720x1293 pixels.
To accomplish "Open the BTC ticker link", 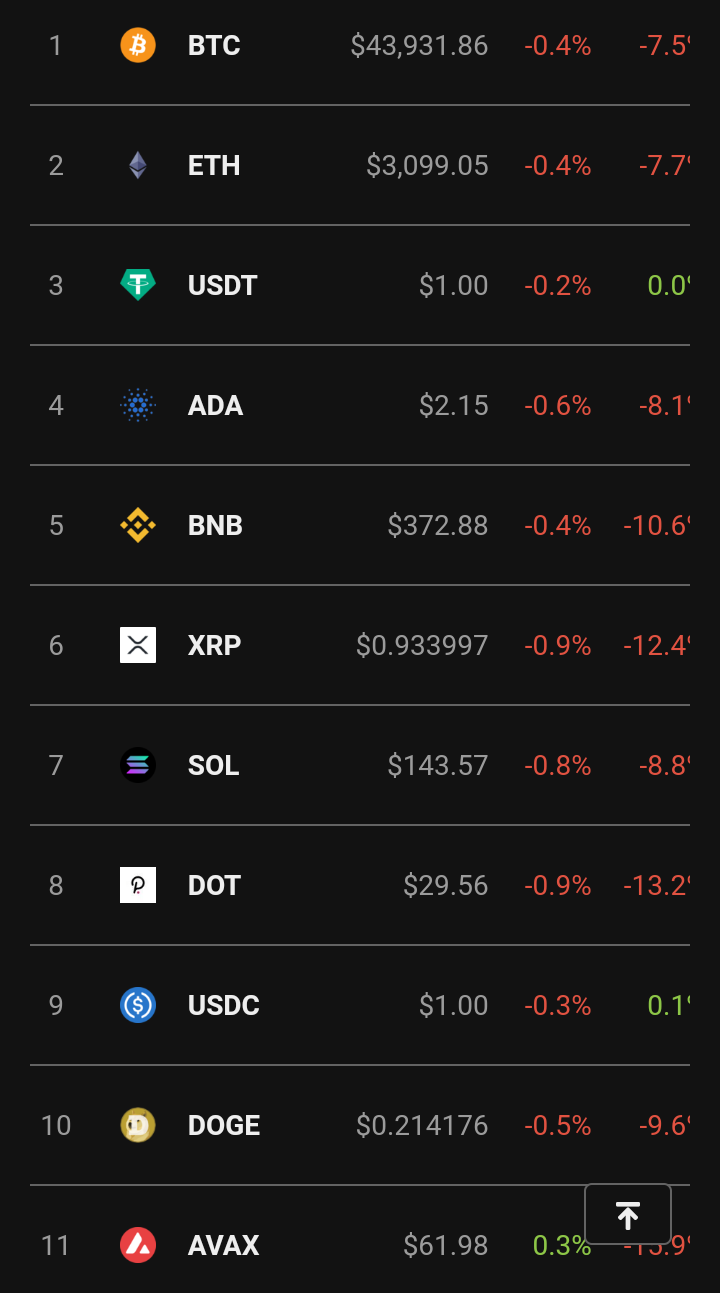I will pyautogui.click(x=214, y=45).
